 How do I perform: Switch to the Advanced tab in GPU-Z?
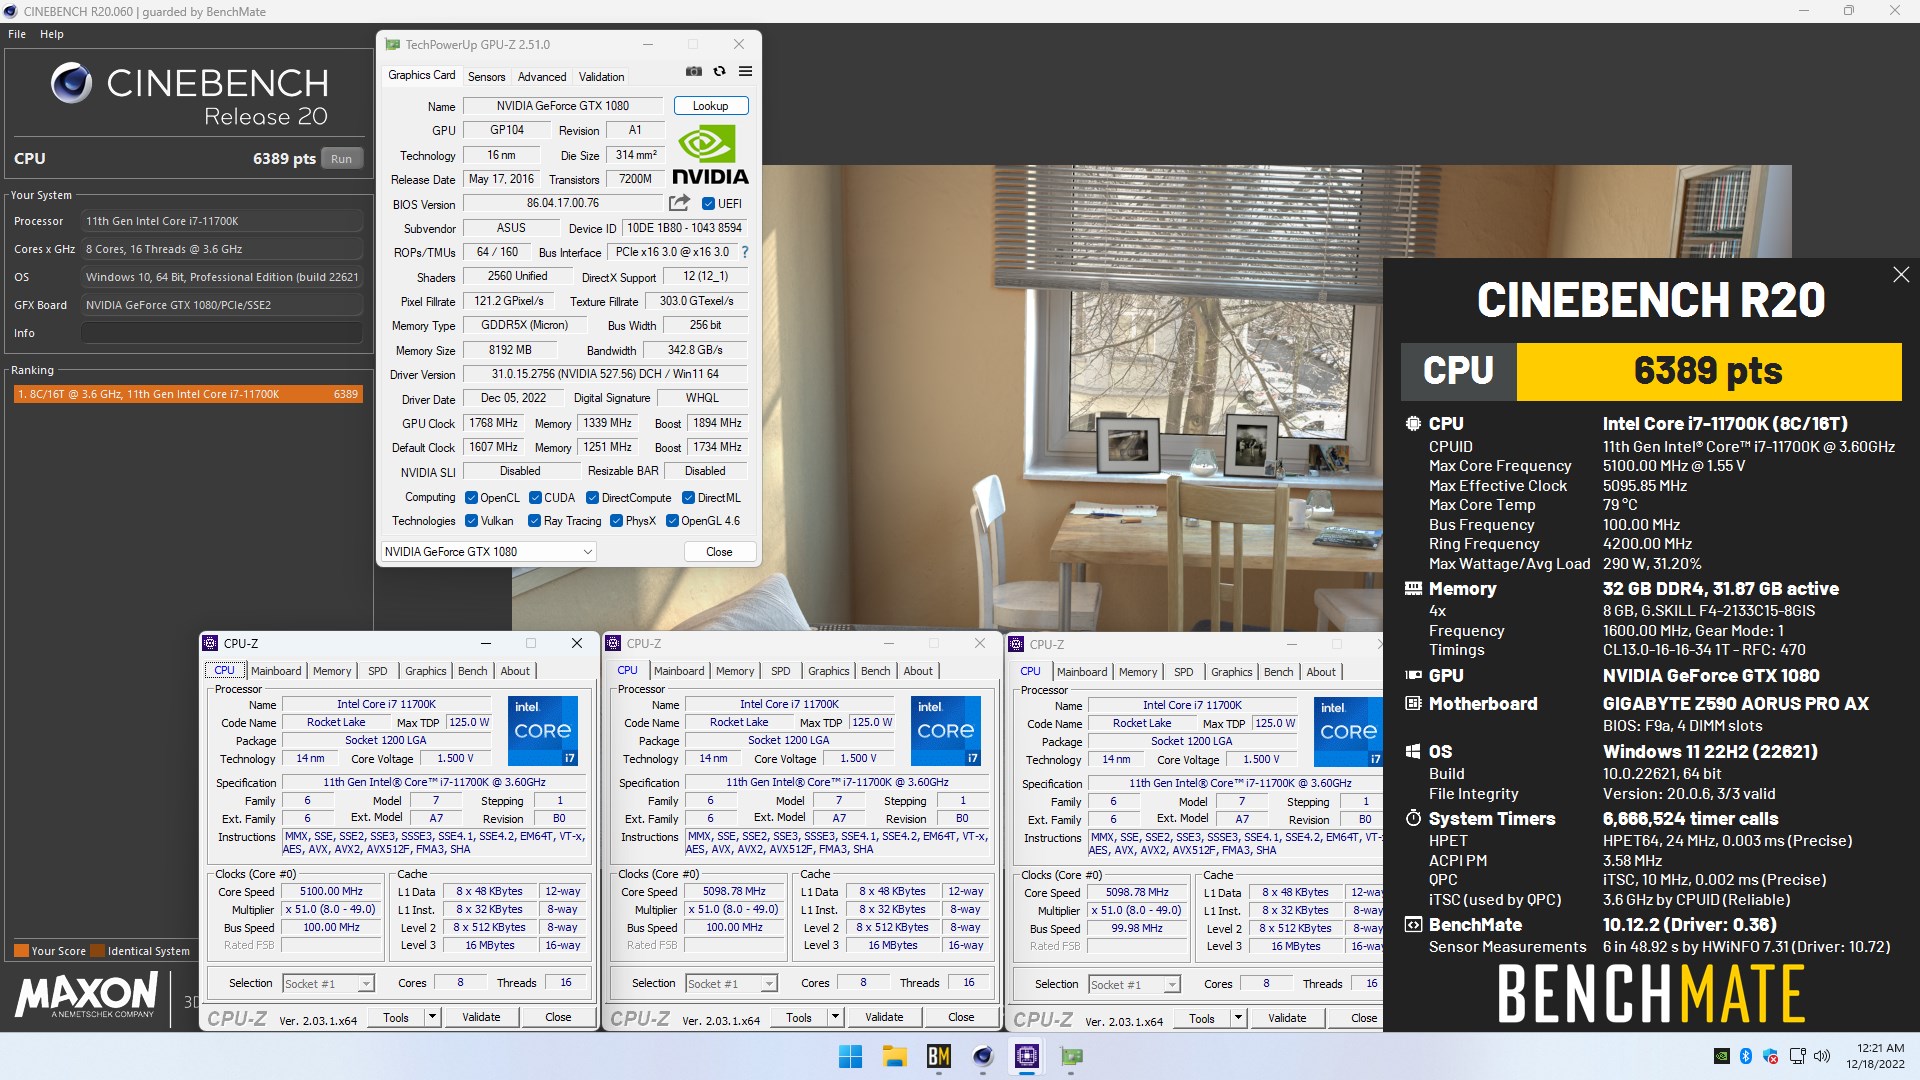click(x=542, y=77)
